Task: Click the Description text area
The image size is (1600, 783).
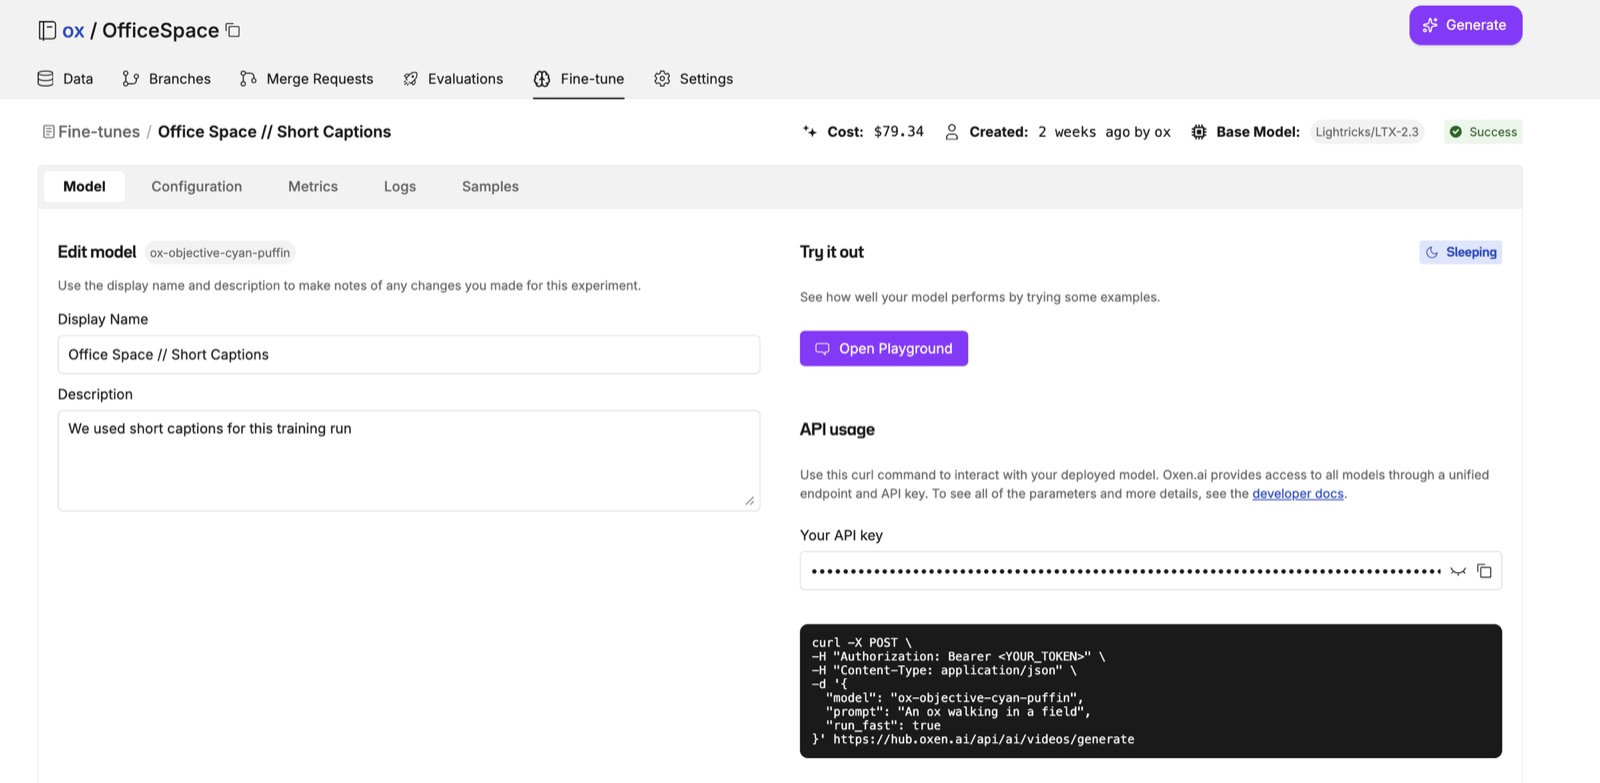Action: [x=409, y=460]
